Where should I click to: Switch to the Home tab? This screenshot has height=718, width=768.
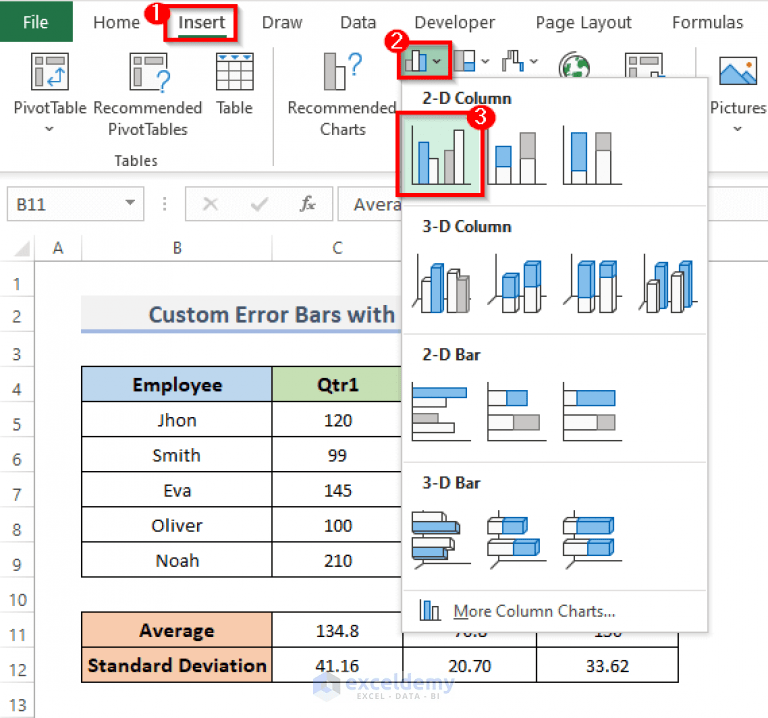[x=116, y=23]
